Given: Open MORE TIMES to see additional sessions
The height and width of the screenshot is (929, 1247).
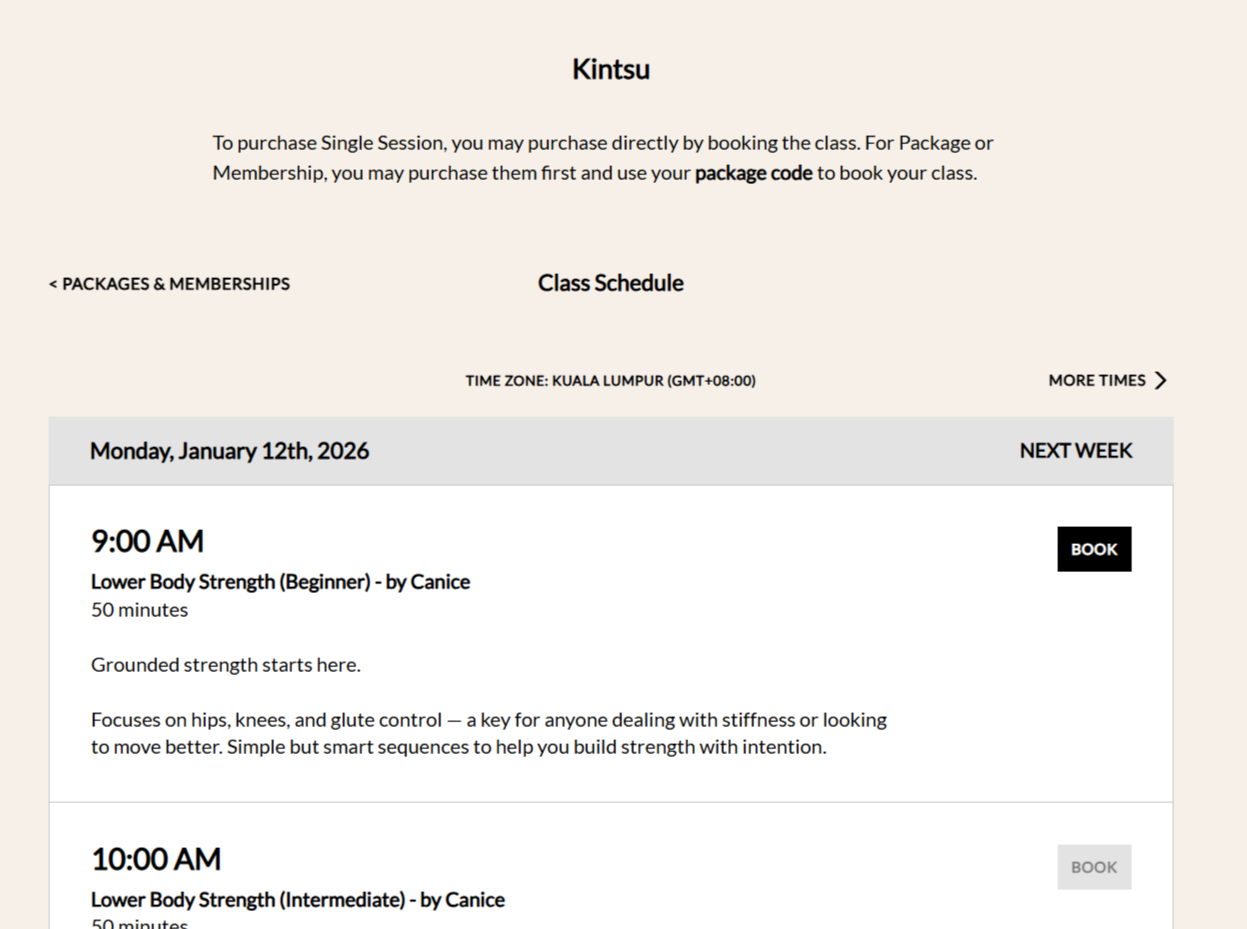Looking at the screenshot, I should (x=1097, y=380).
